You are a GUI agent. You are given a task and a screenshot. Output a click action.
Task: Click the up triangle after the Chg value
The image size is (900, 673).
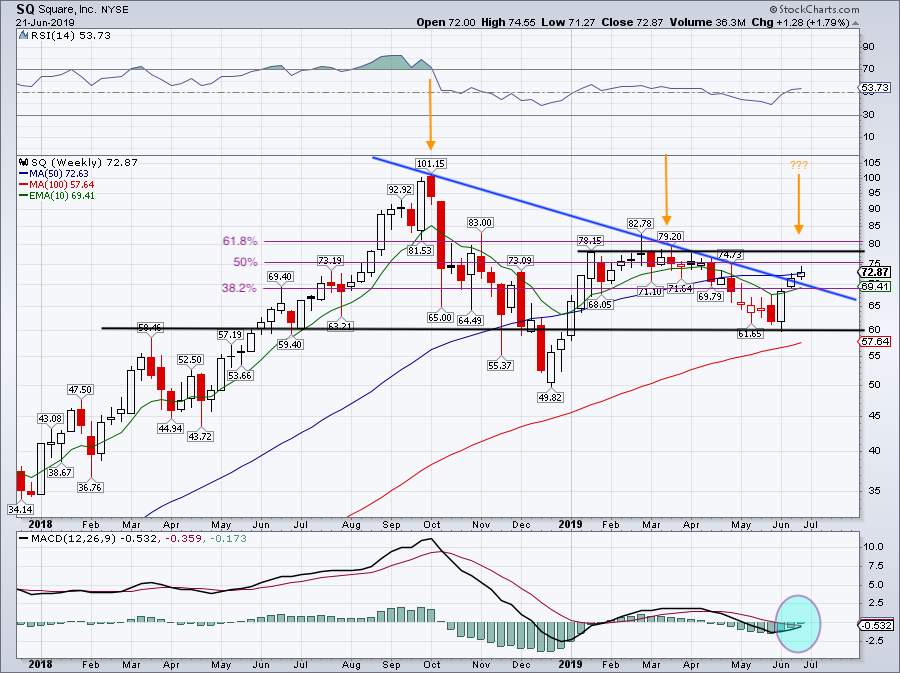point(856,24)
